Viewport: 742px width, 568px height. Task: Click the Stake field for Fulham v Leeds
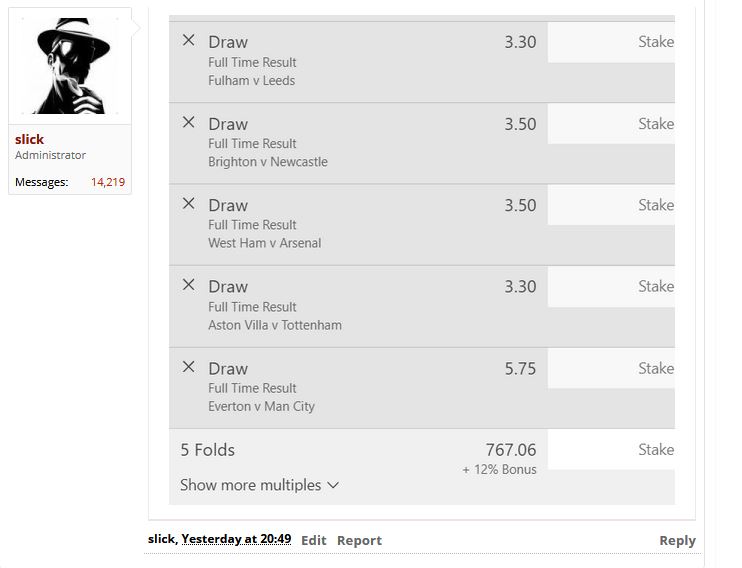(x=611, y=42)
